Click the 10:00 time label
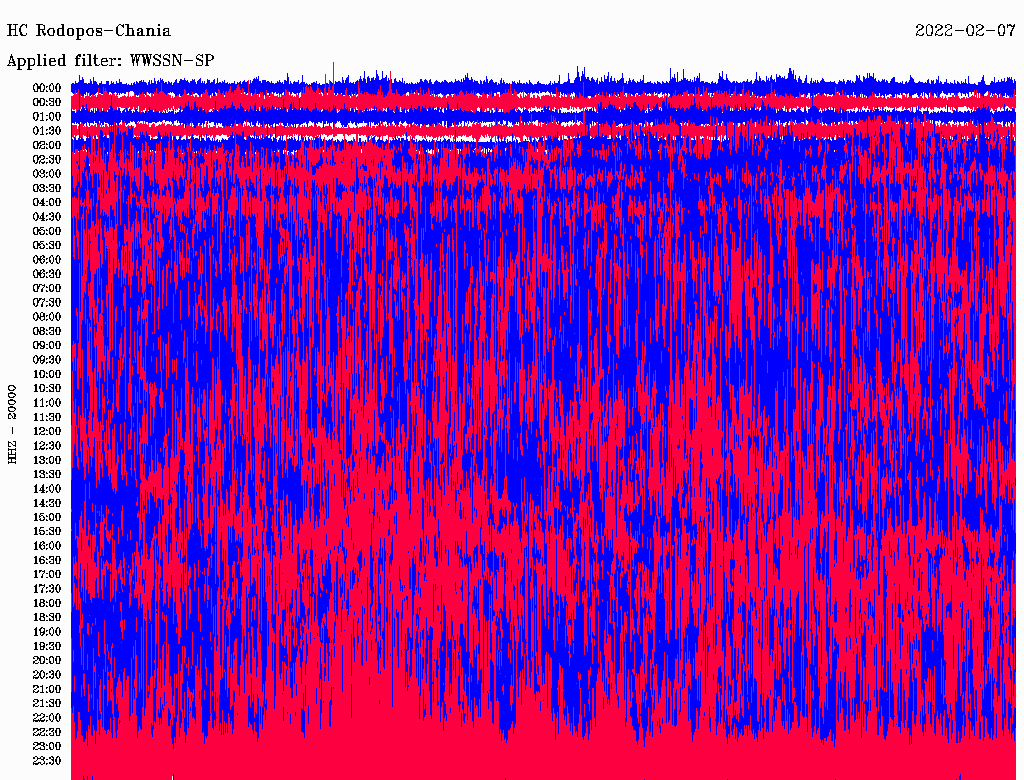Image resolution: width=1024 pixels, height=780 pixels. tap(47, 374)
